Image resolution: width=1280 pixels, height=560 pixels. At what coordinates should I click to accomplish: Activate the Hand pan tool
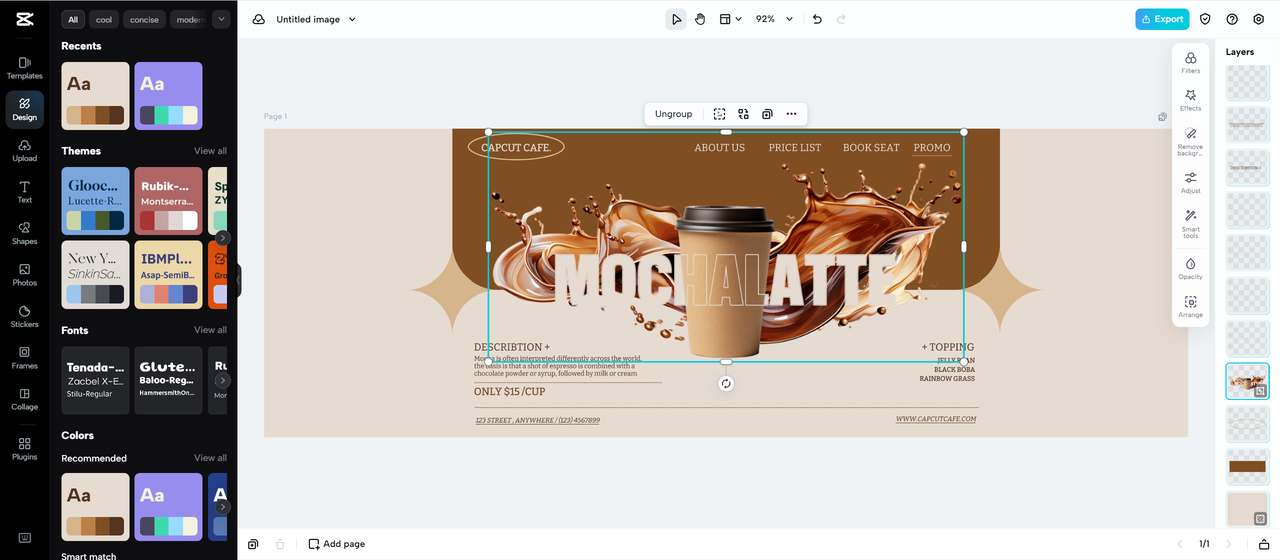coord(700,19)
